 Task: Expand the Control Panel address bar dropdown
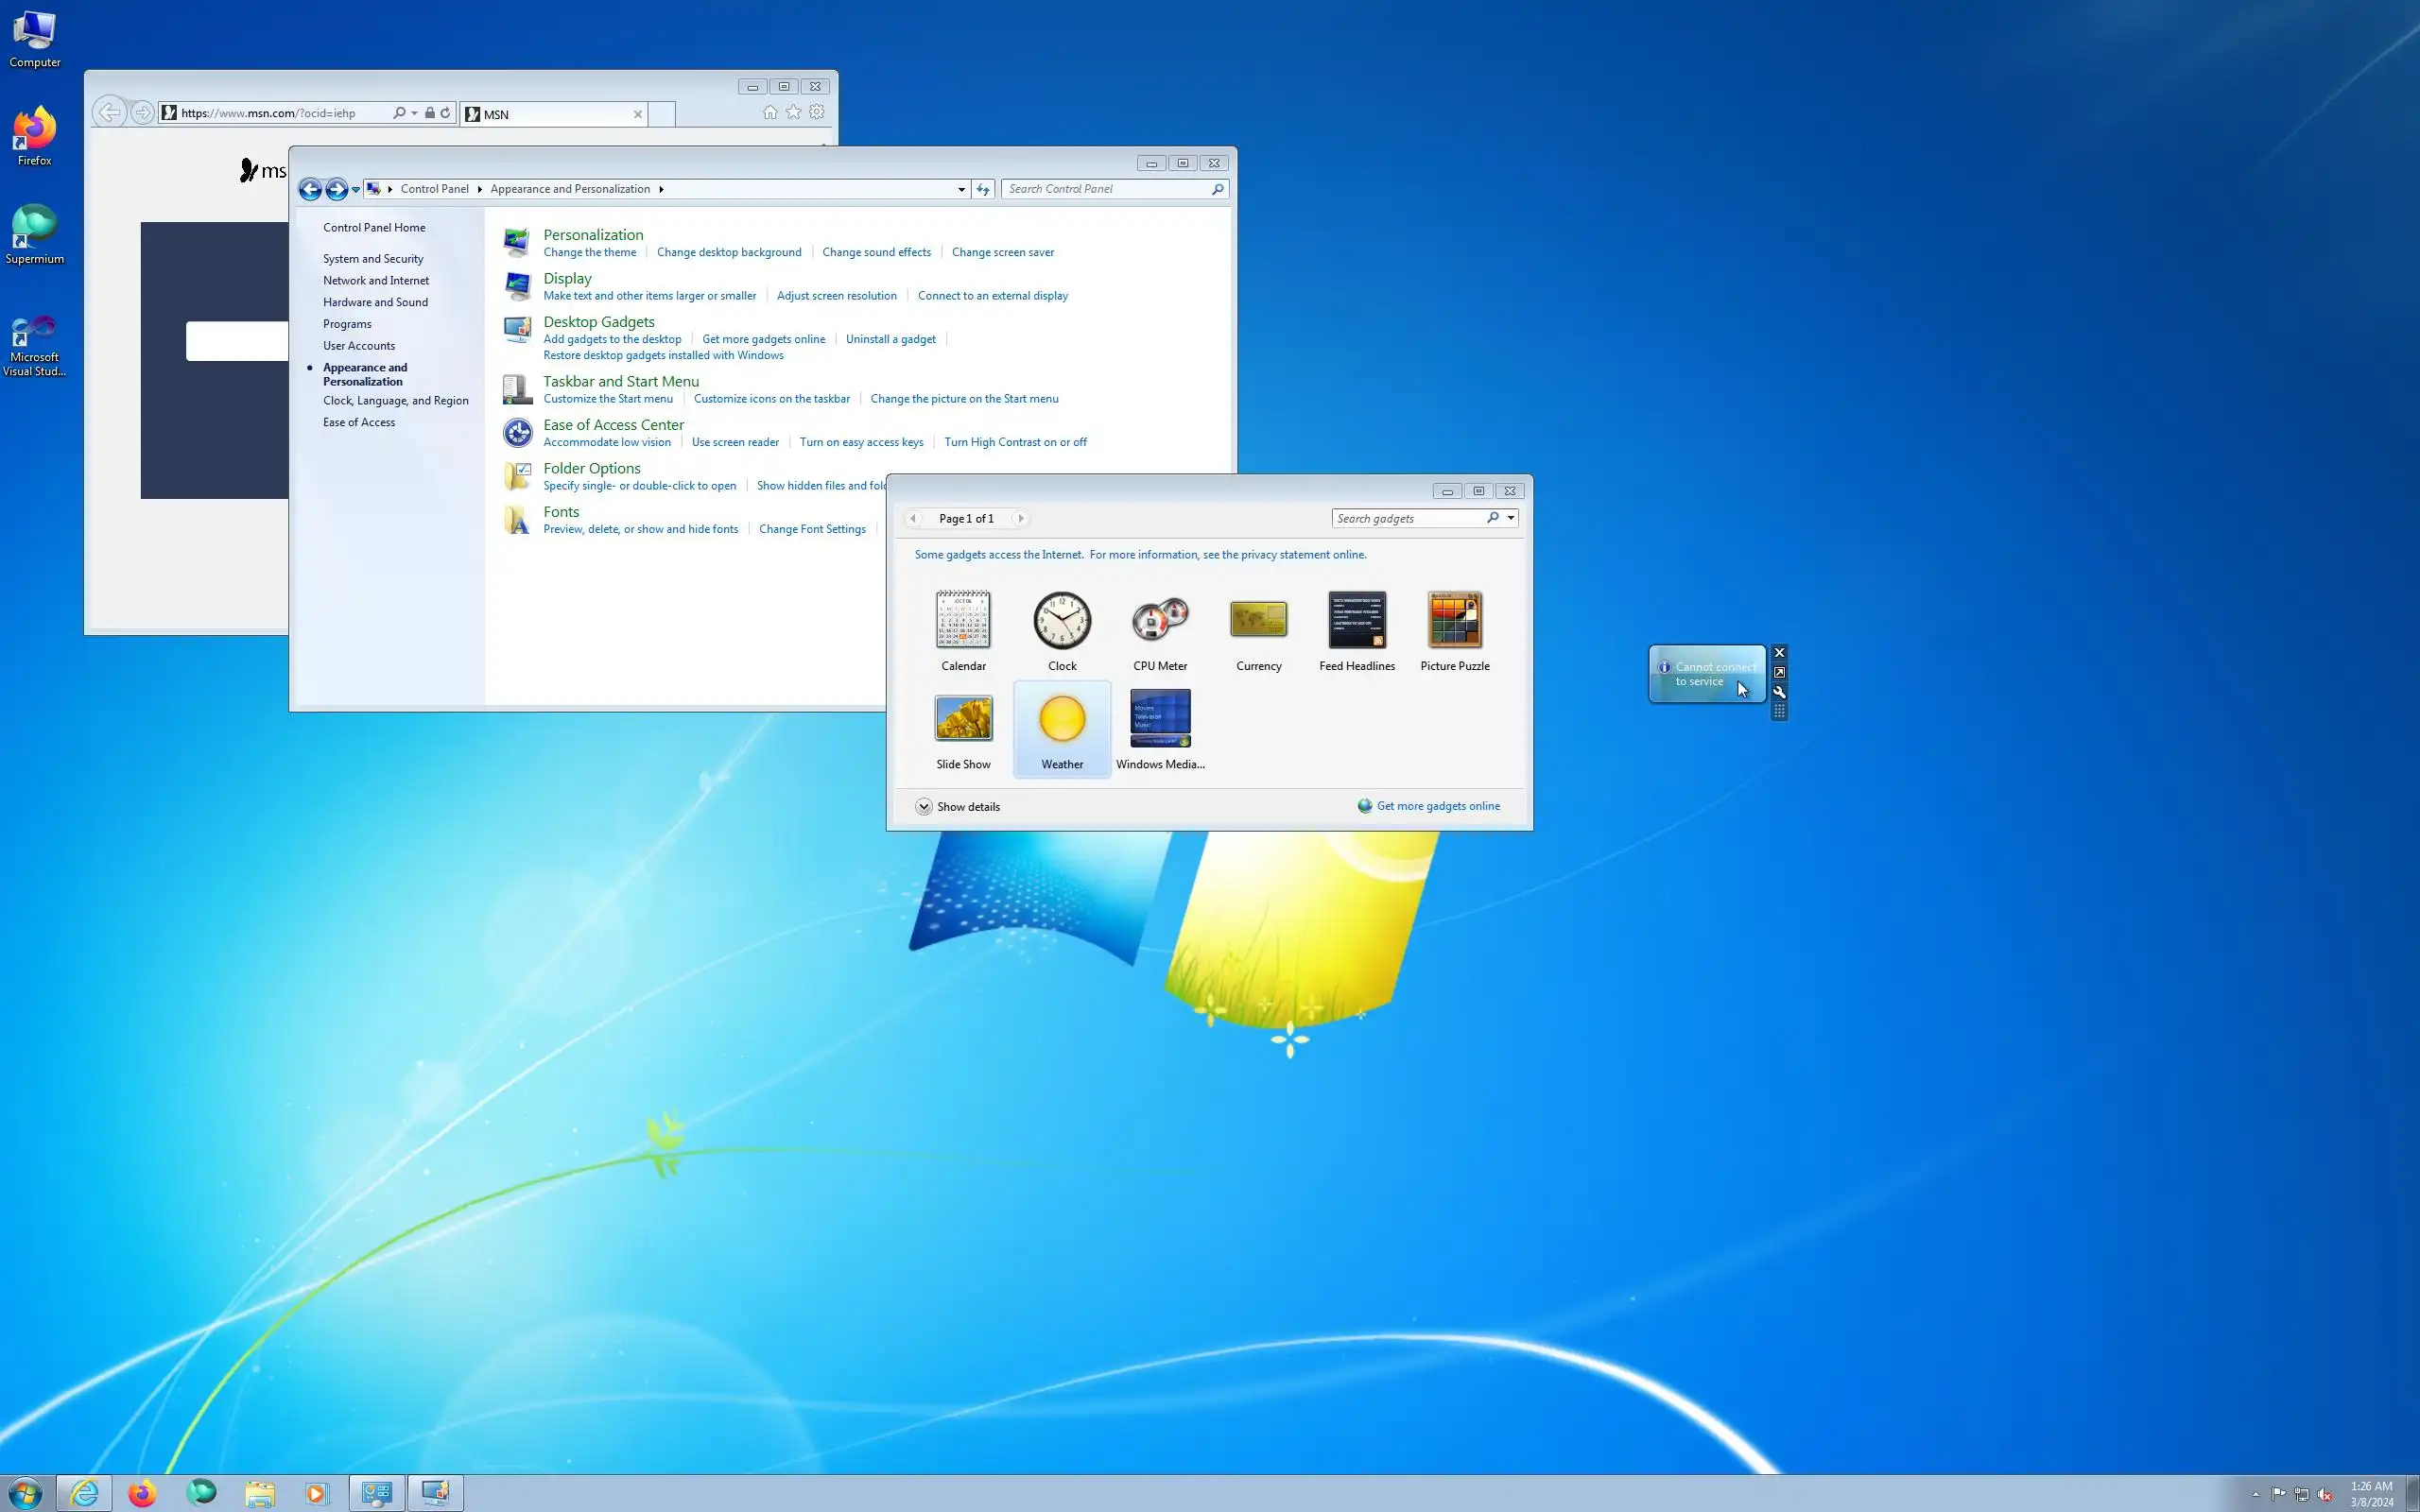pos(961,189)
